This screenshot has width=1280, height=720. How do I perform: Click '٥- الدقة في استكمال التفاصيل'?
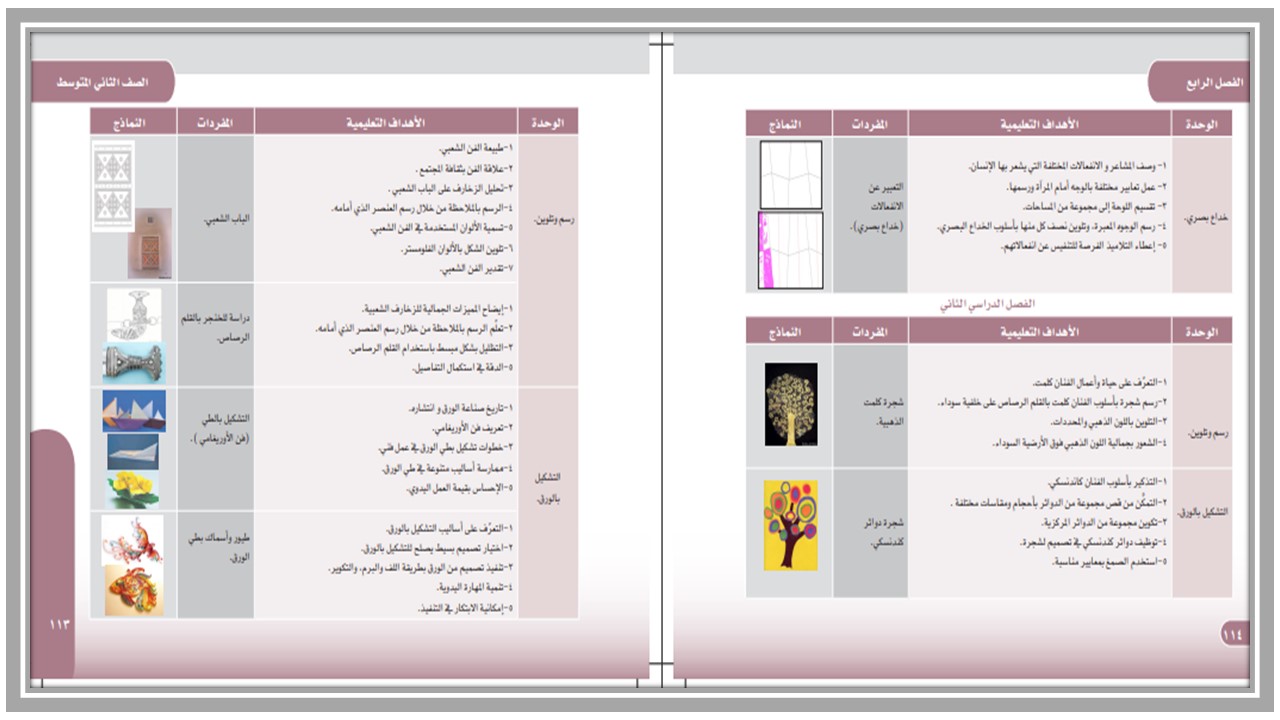463,368
